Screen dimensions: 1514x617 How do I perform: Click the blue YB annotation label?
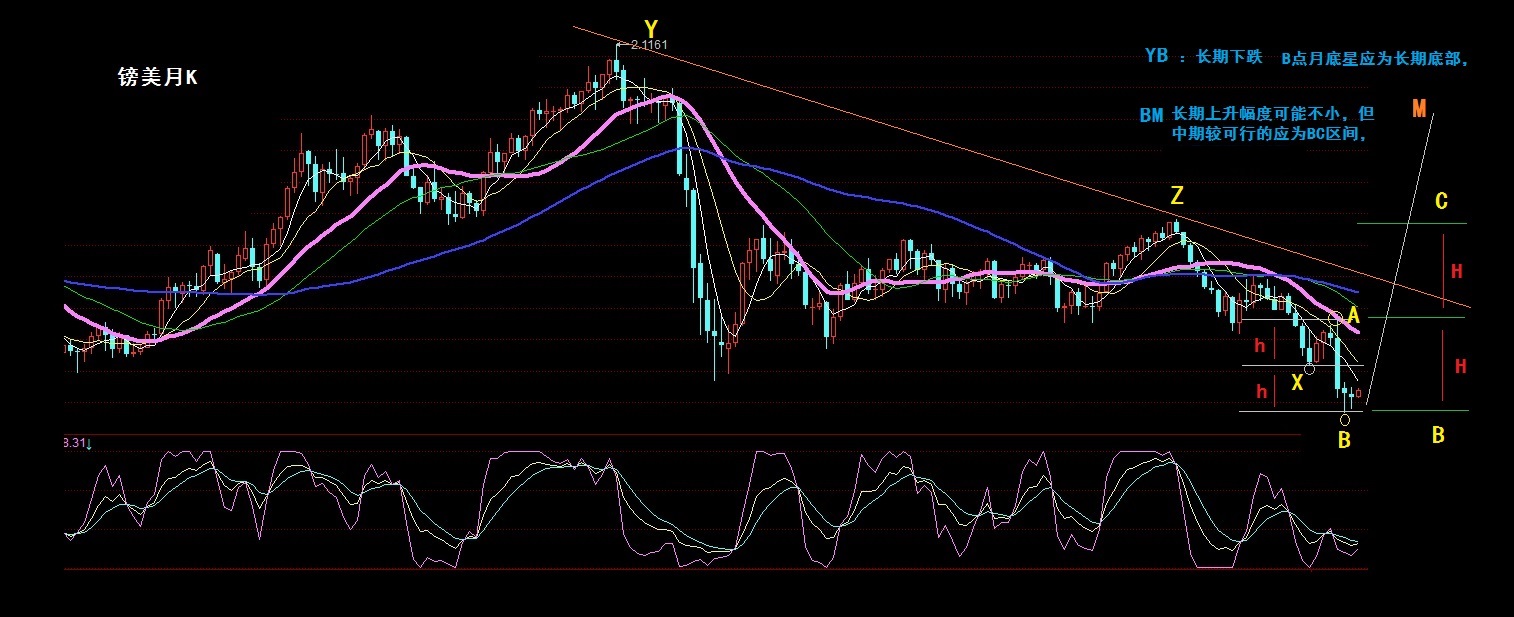click(1156, 57)
